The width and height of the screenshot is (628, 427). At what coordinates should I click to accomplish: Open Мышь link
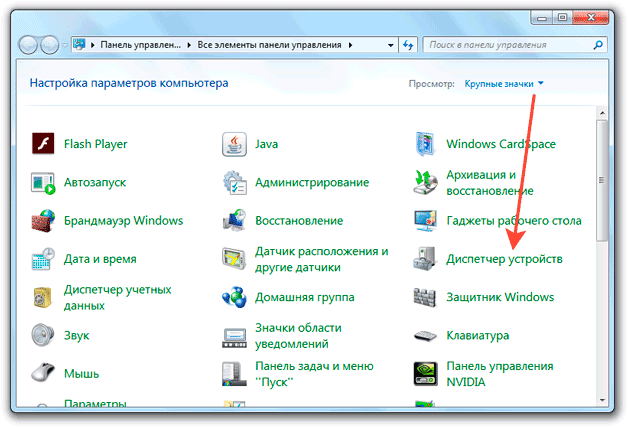point(82,374)
